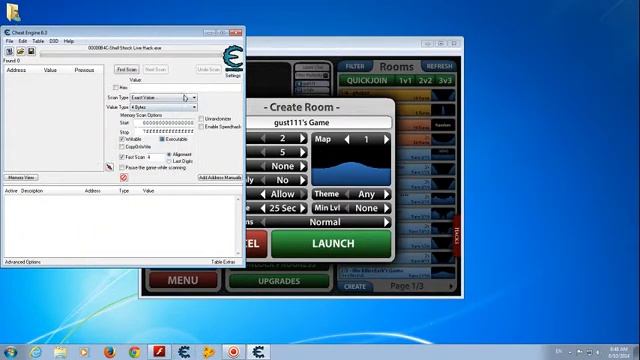Open the Value Type dropdown
Screen dimensions: 640x360
click(x=164, y=107)
